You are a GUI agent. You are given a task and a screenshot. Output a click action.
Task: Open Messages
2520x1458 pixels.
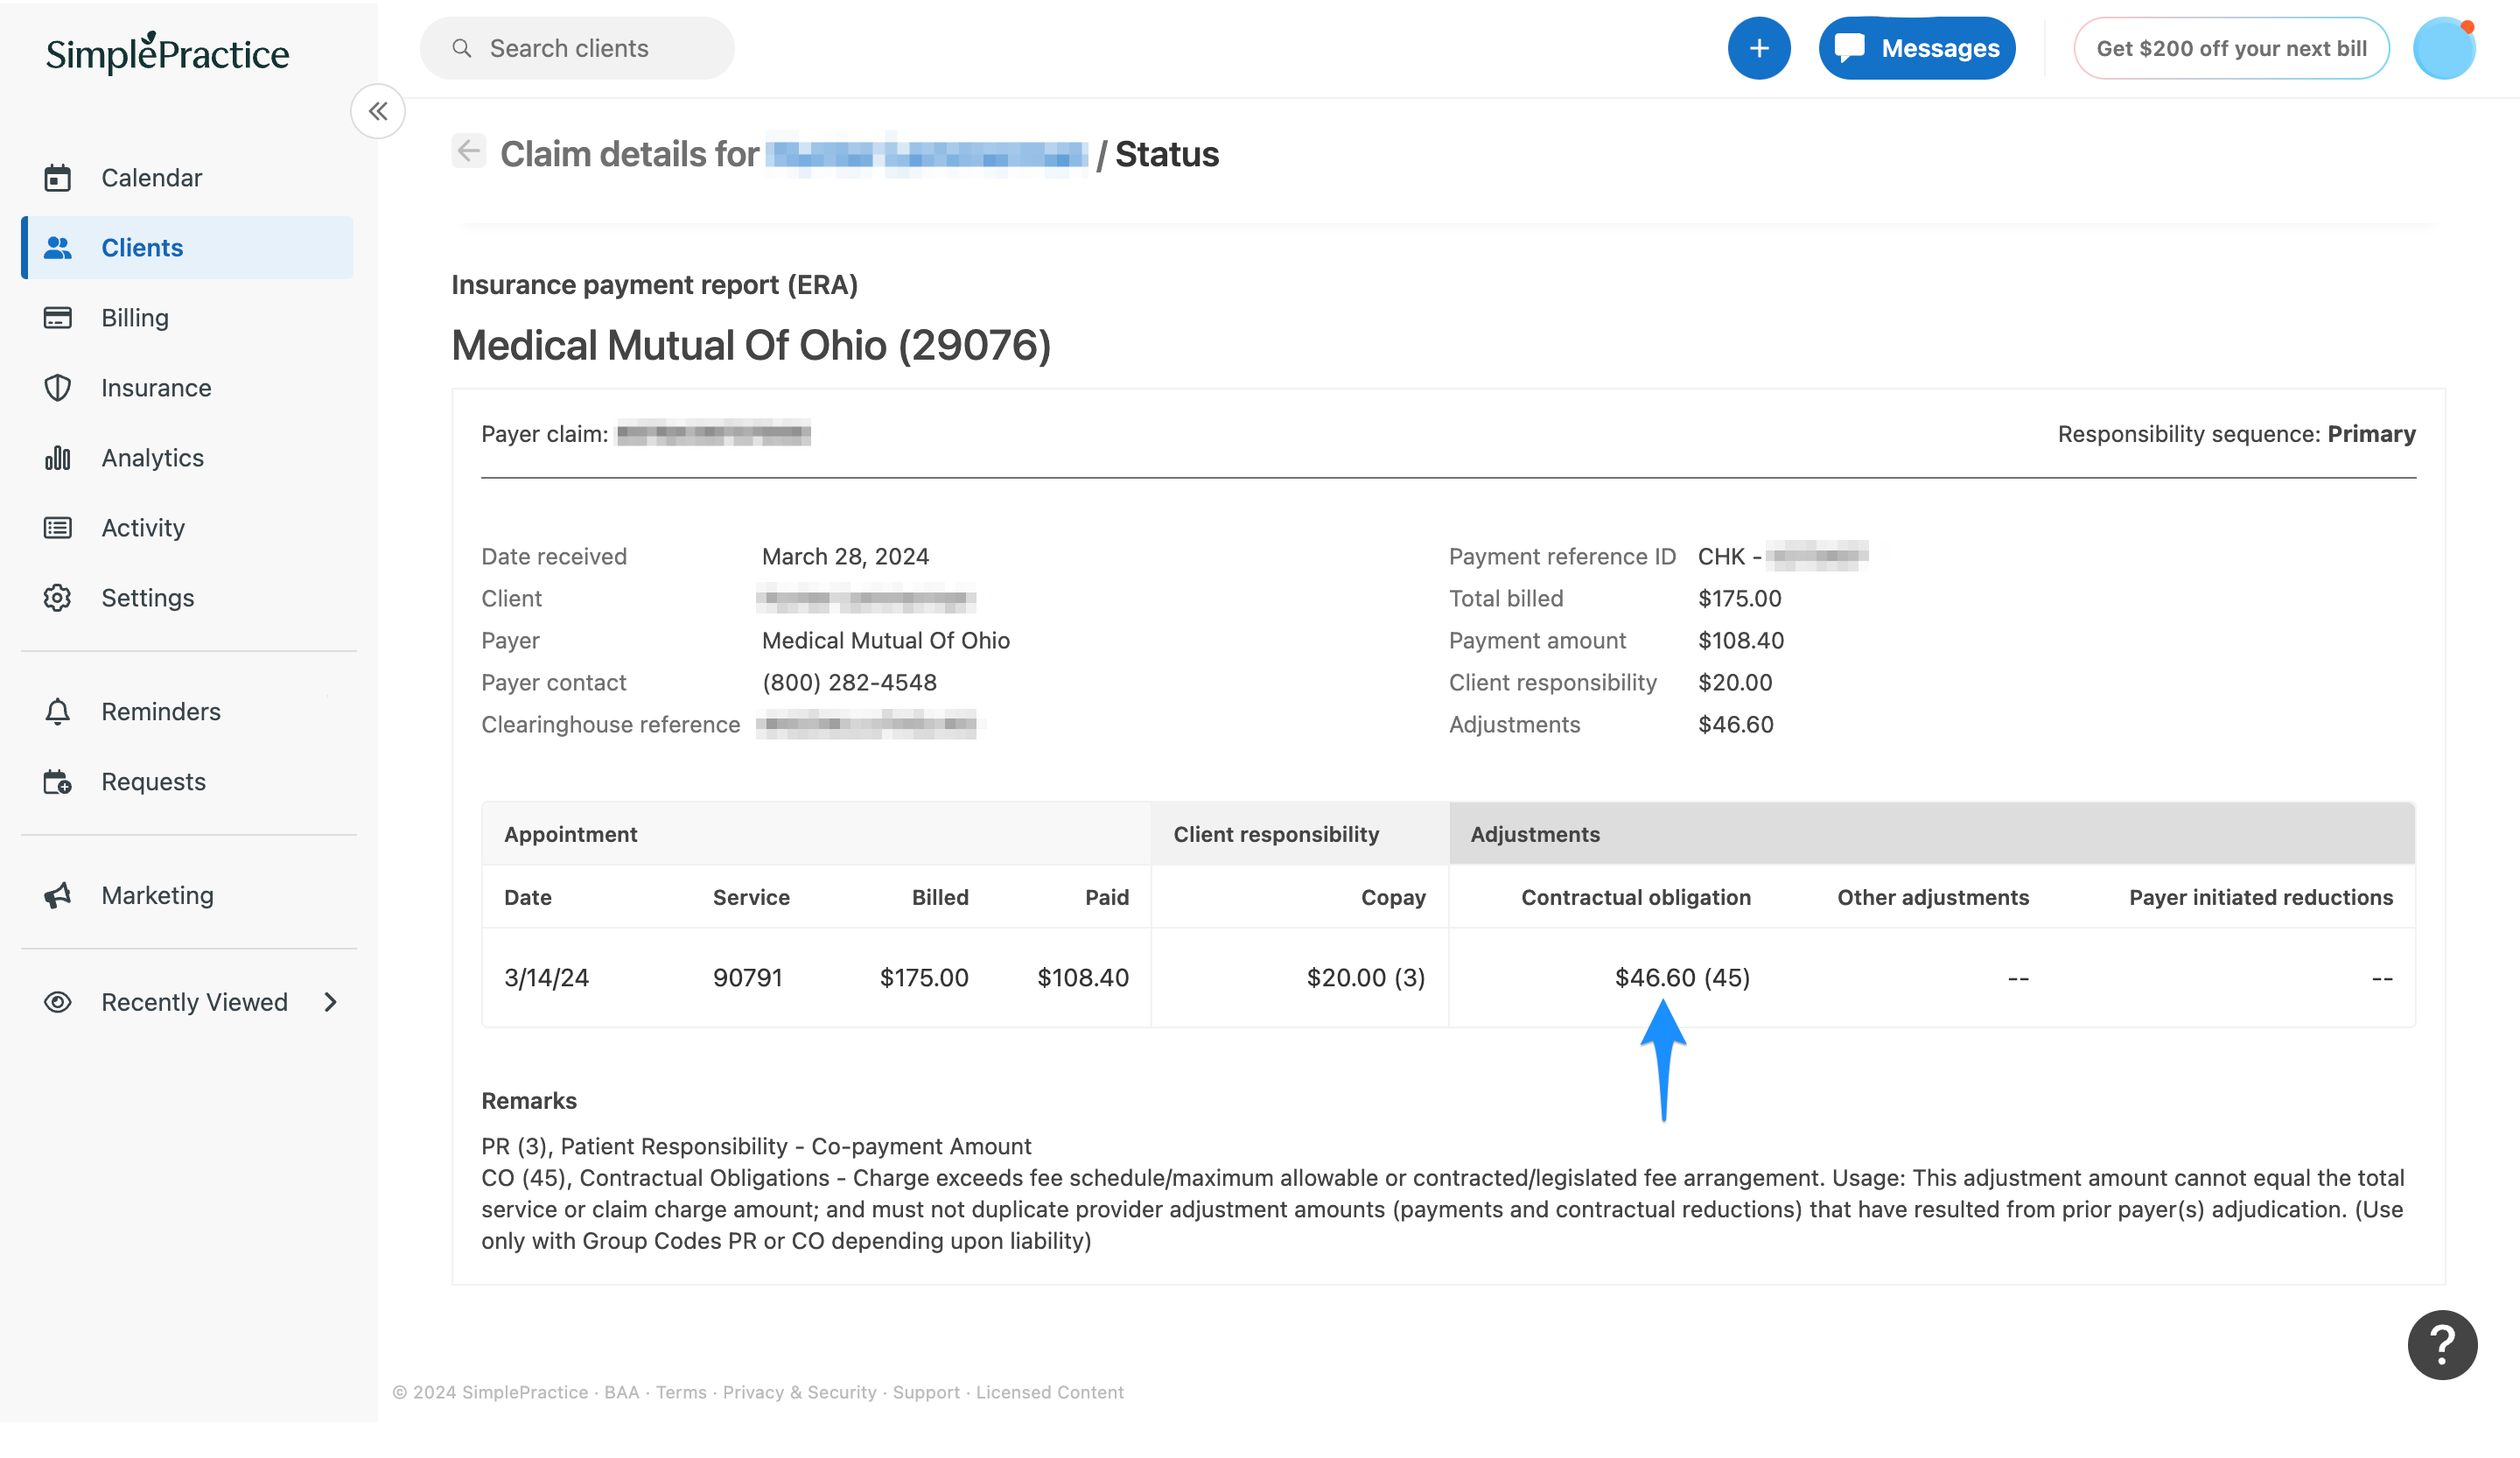[x=1917, y=48]
